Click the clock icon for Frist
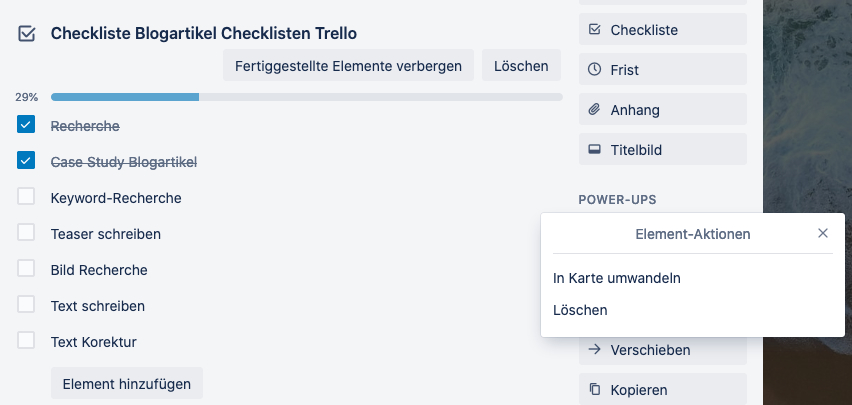The height and width of the screenshot is (405, 852). pyautogui.click(x=595, y=70)
